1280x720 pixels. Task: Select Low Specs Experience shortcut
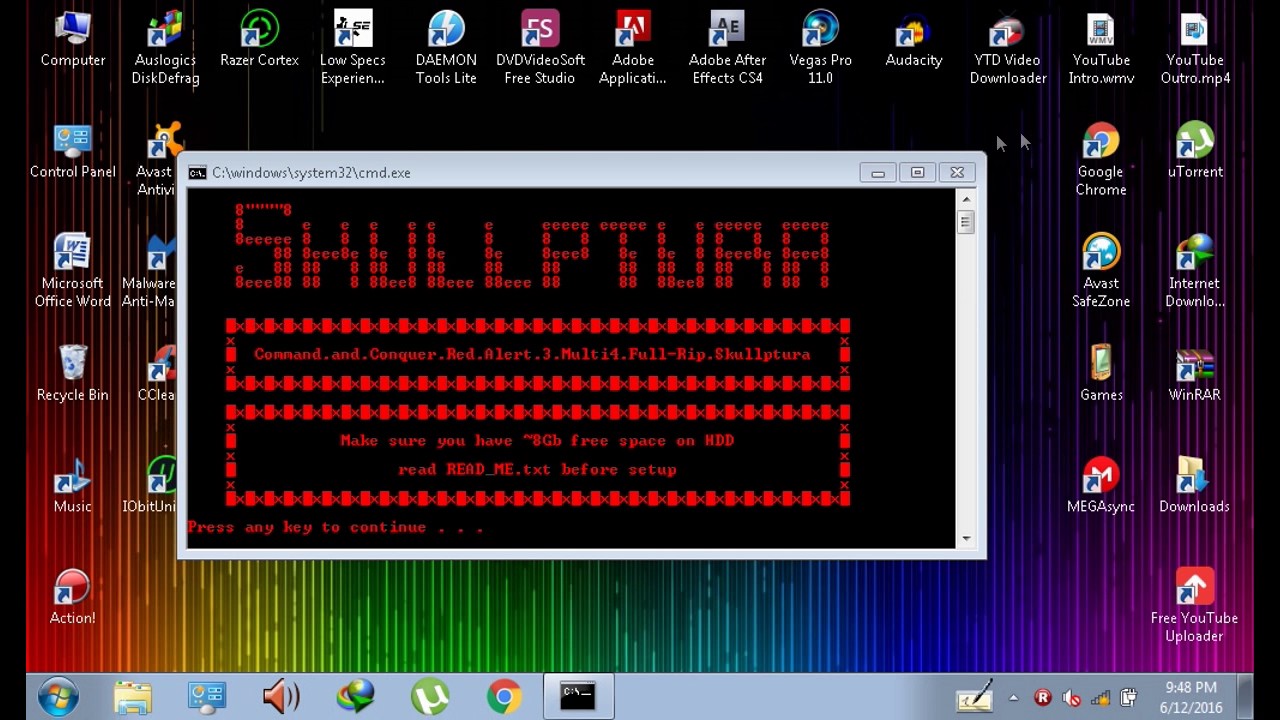[x=352, y=48]
